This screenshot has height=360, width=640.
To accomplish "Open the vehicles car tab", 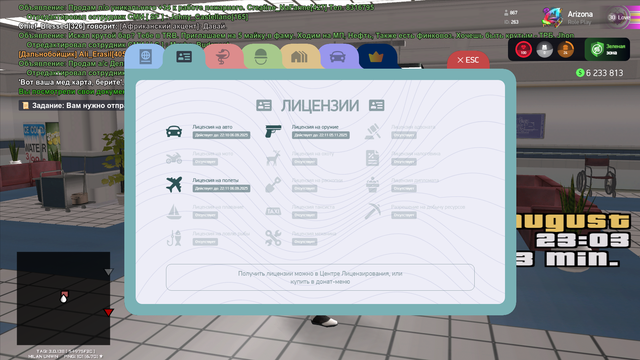I will click(338, 57).
